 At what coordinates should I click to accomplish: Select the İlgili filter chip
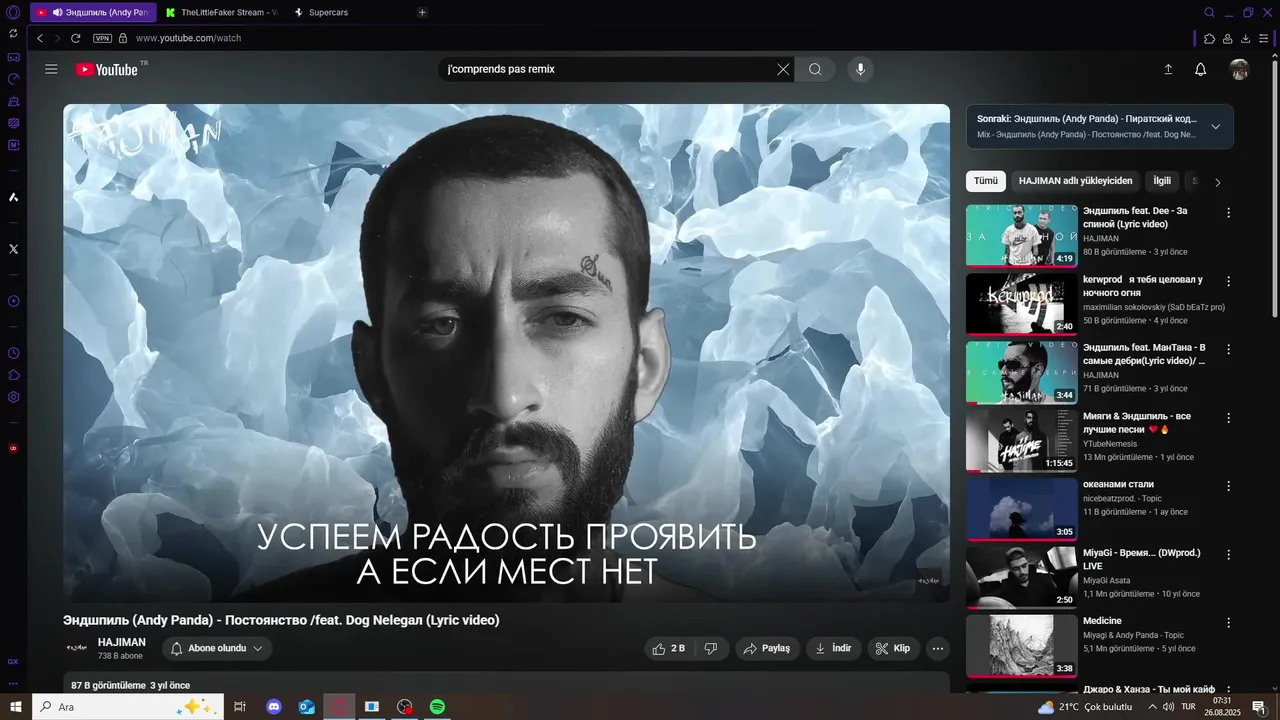[1162, 181]
